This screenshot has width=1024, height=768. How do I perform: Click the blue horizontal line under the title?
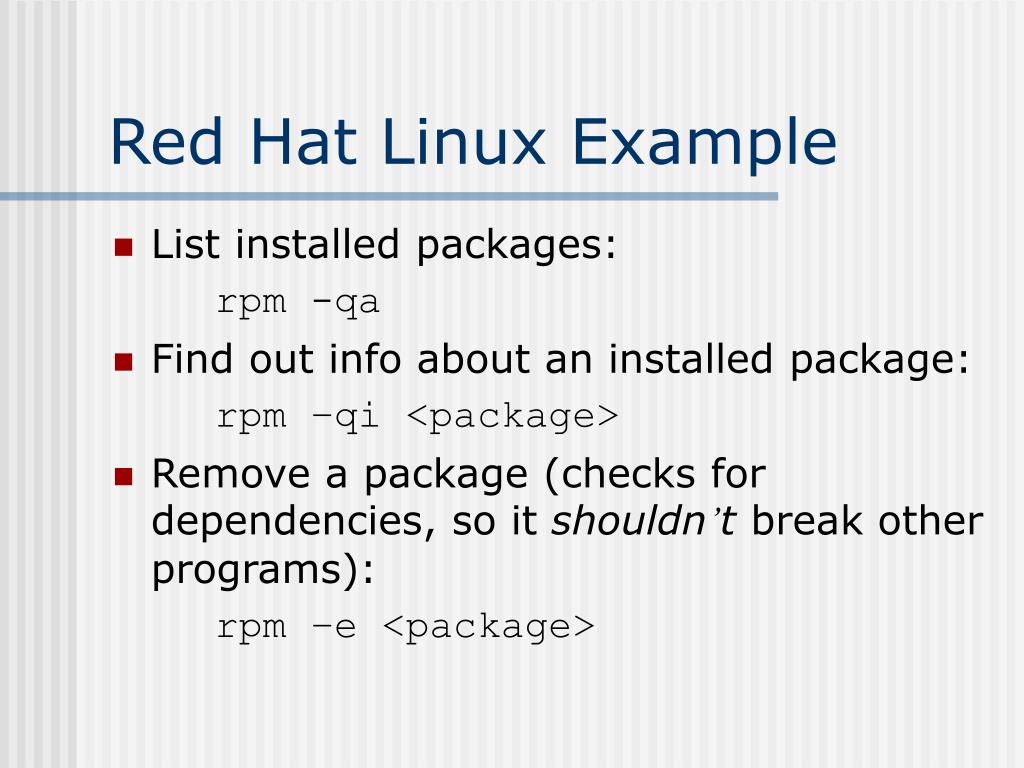coord(389,196)
